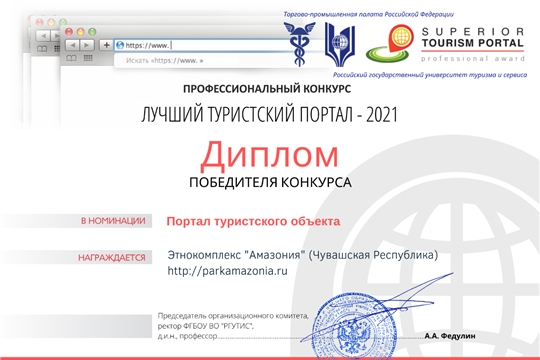Click the blue round official stamp
540x360 pixels.
coord(355,327)
